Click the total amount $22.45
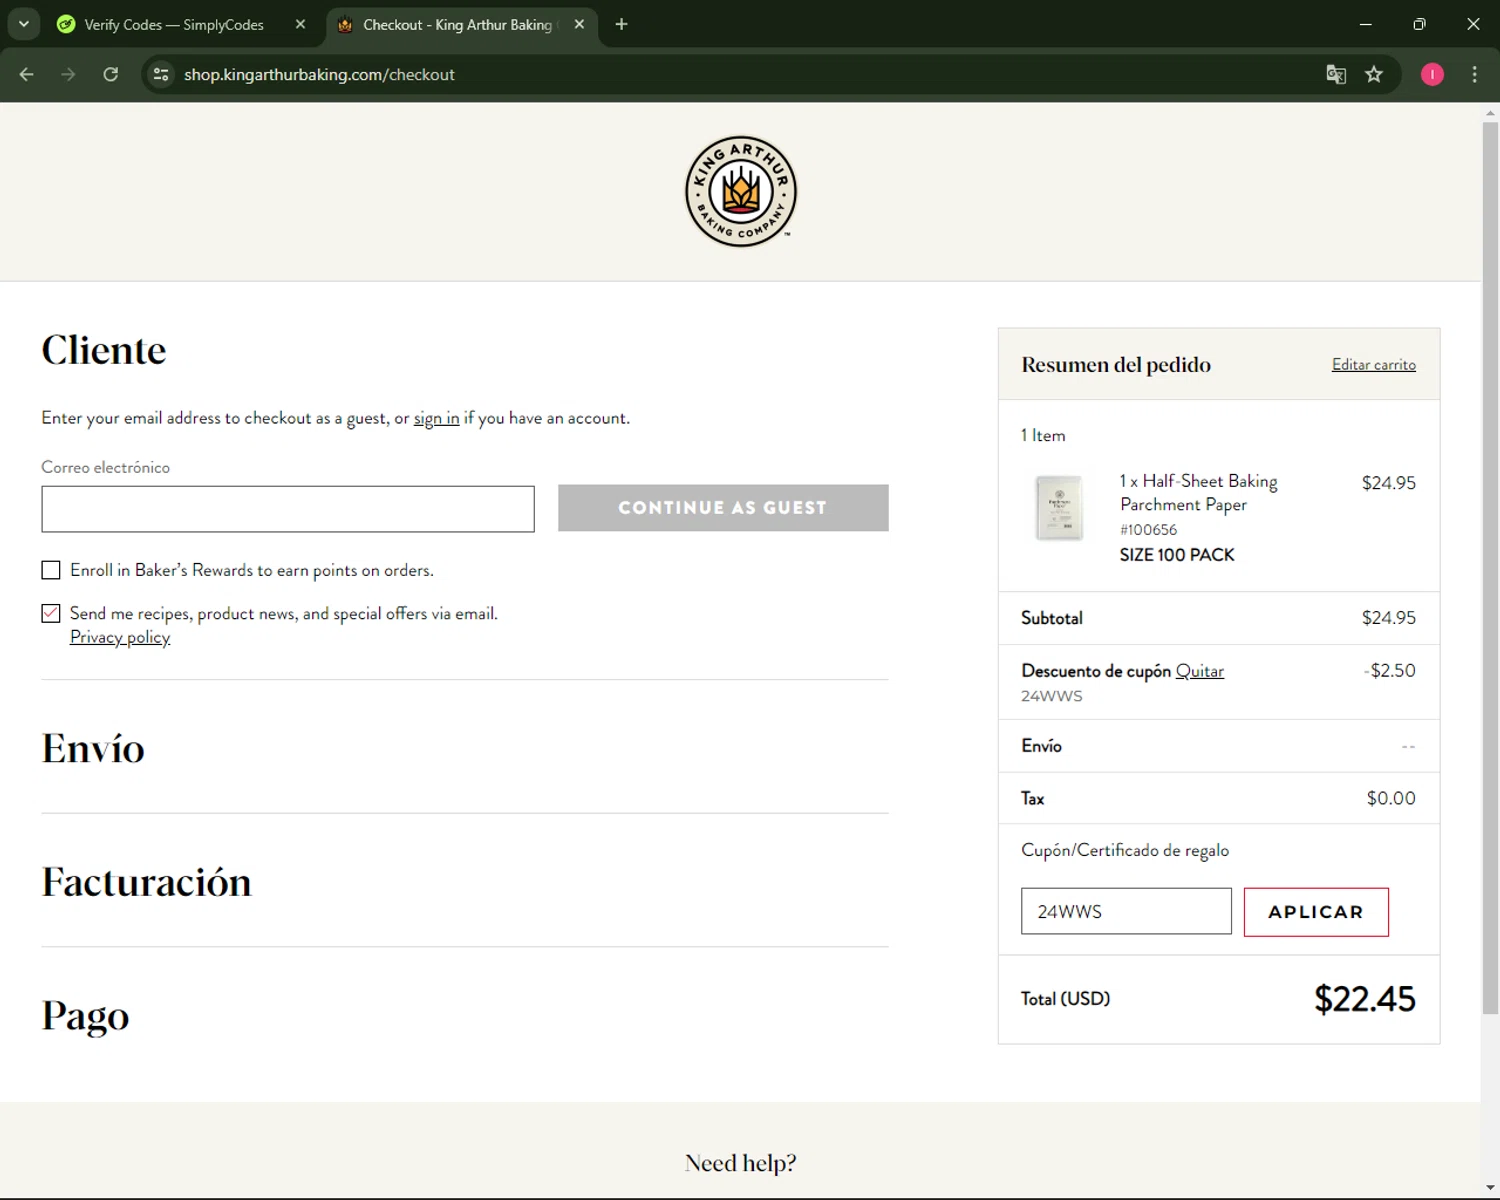1500x1200 pixels. point(1365,999)
